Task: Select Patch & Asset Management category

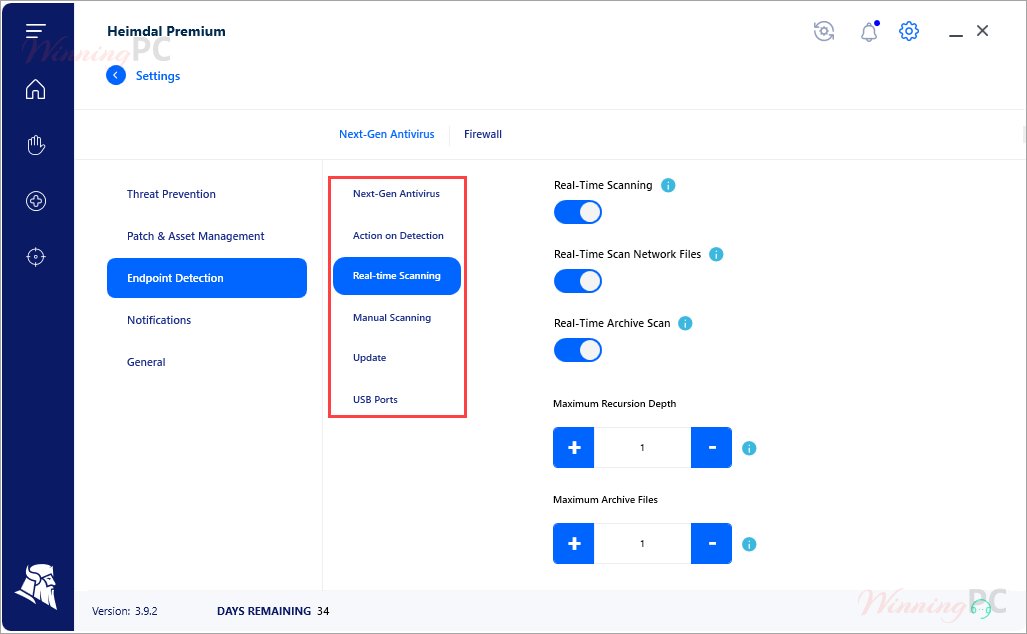Action: (x=195, y=236)
